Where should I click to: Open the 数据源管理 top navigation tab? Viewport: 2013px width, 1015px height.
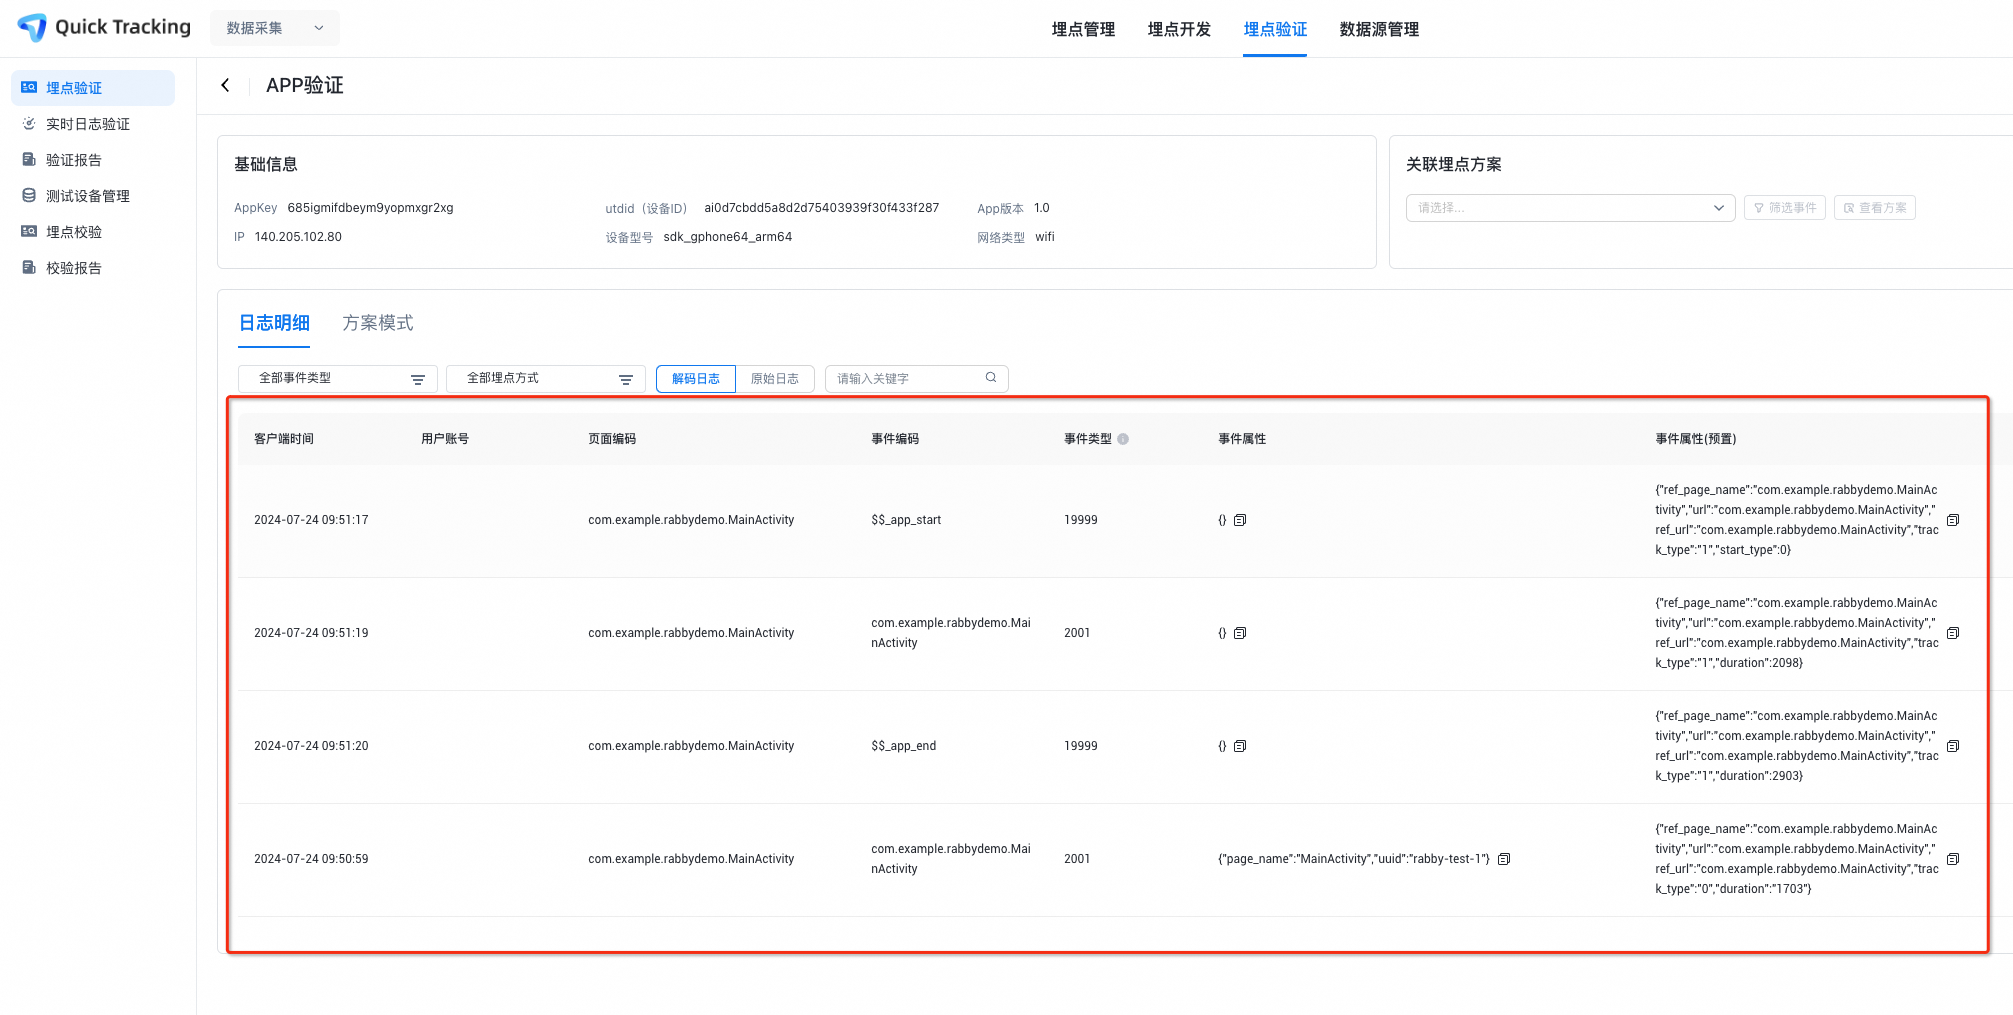[x=1379, y=30]
